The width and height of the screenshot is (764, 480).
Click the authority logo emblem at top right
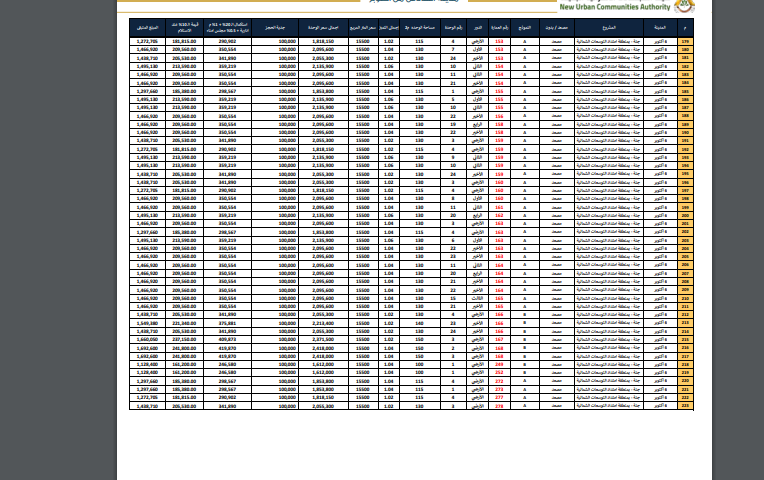coord(685,6)
